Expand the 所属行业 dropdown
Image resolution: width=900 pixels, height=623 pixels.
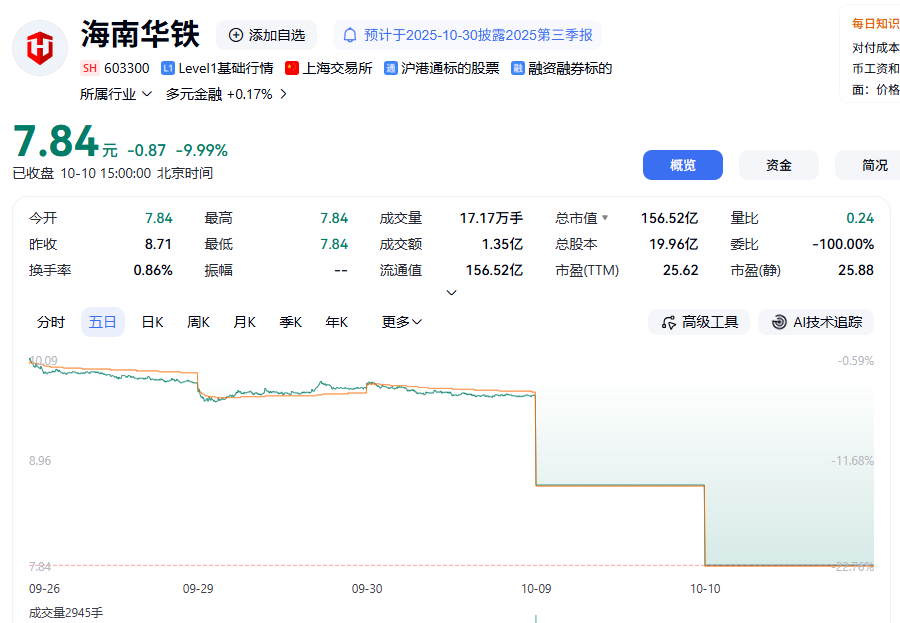(x=115, y=94)
